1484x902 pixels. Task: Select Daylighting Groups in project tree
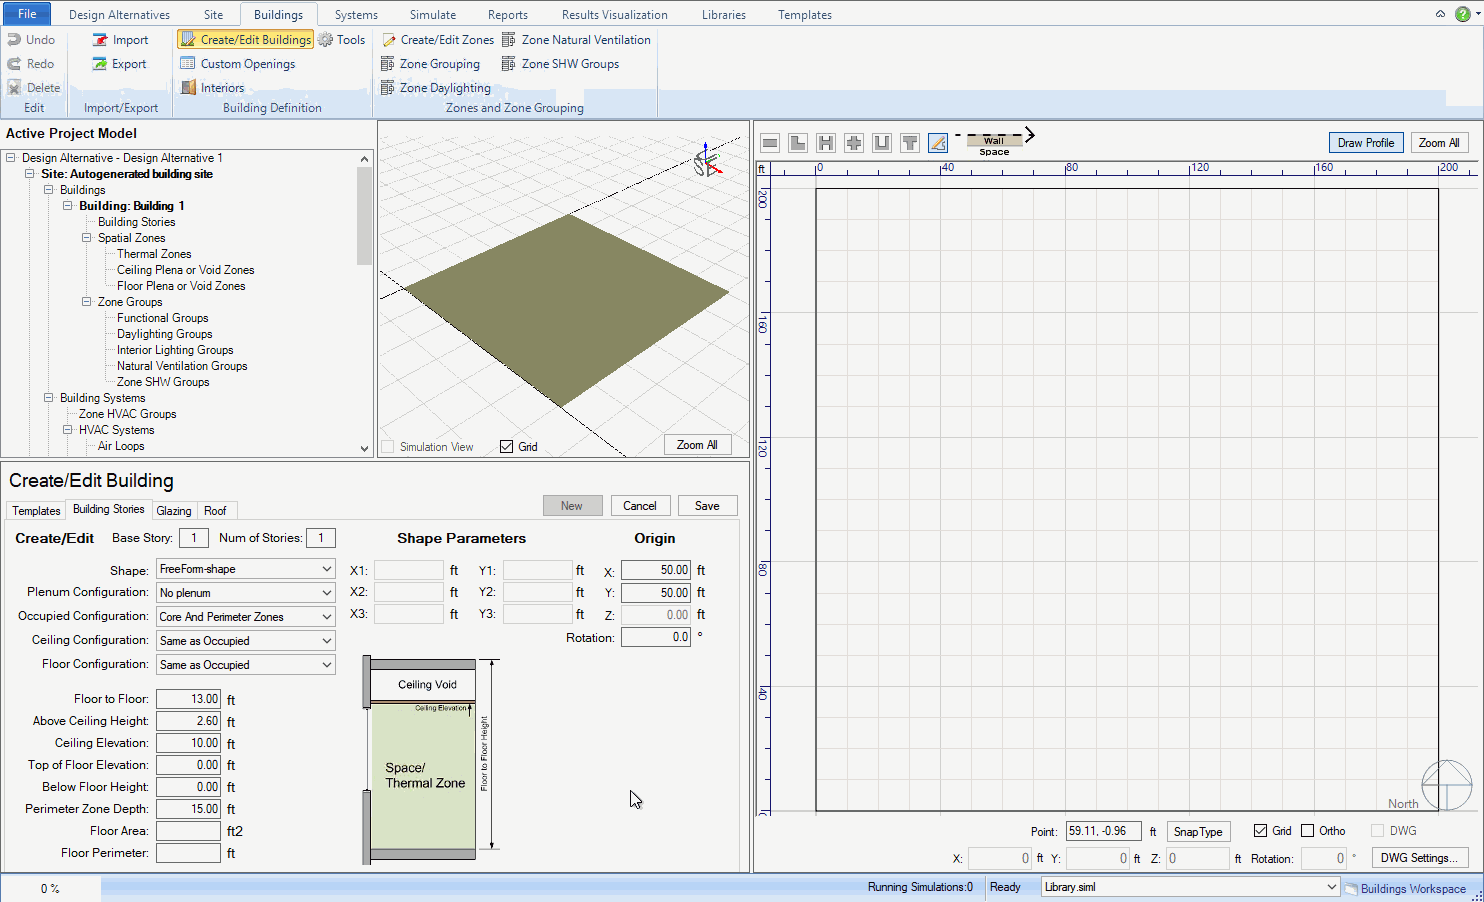pos(164,334)
